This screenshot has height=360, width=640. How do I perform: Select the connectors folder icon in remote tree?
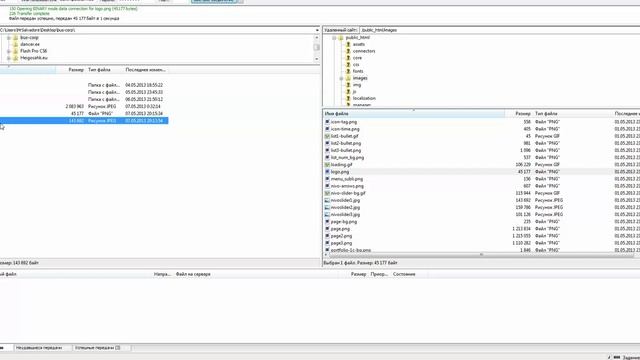348,51
